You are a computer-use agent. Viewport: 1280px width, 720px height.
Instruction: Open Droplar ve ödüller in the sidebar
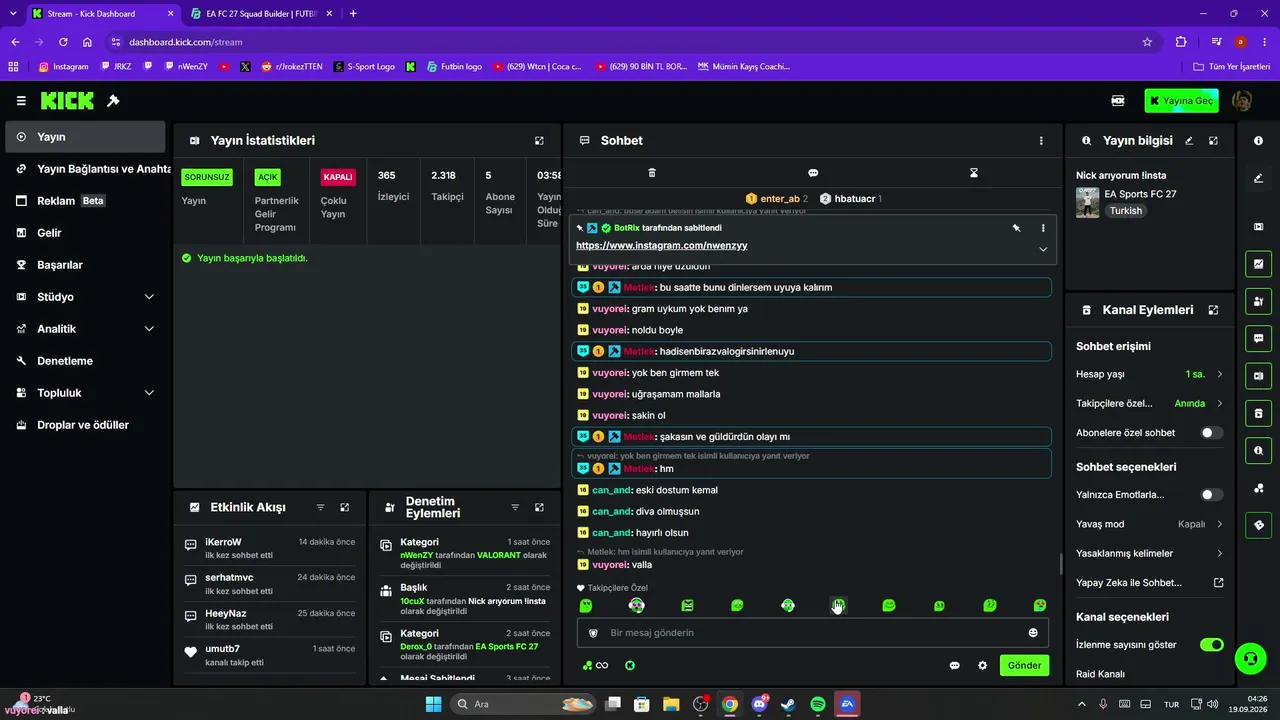(x=85, y=425)
